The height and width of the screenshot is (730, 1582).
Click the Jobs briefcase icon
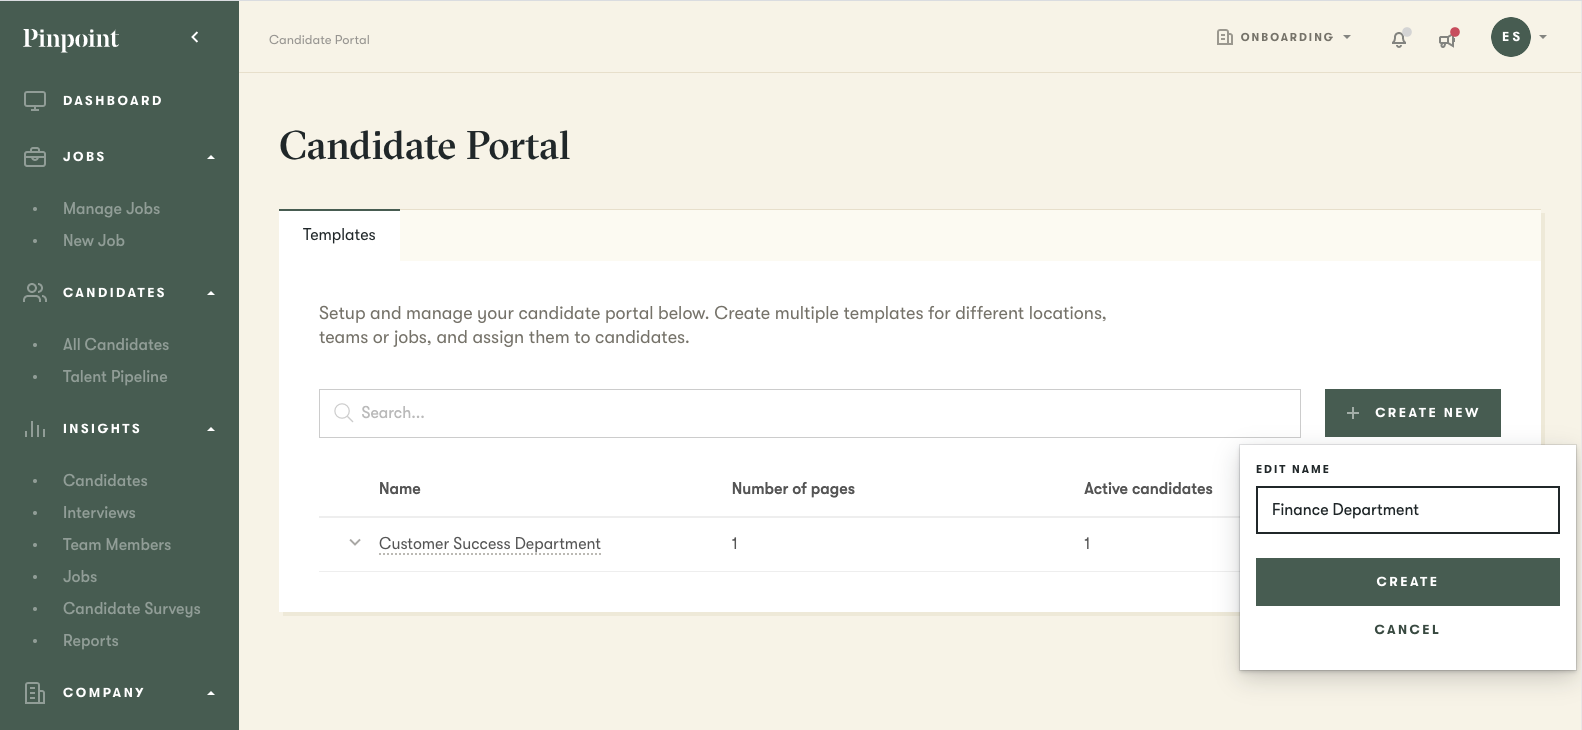35,157
